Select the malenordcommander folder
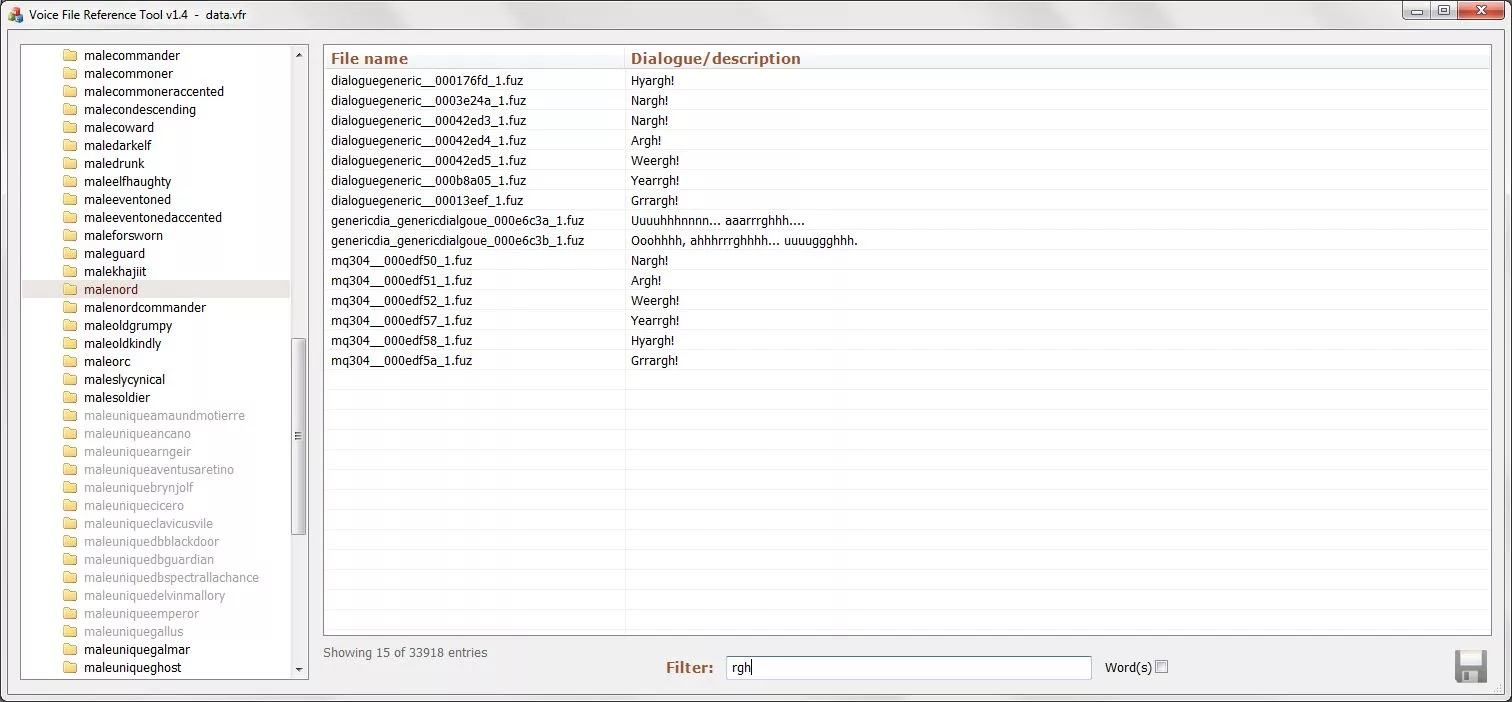1512x702 pixels. [145, 308]
